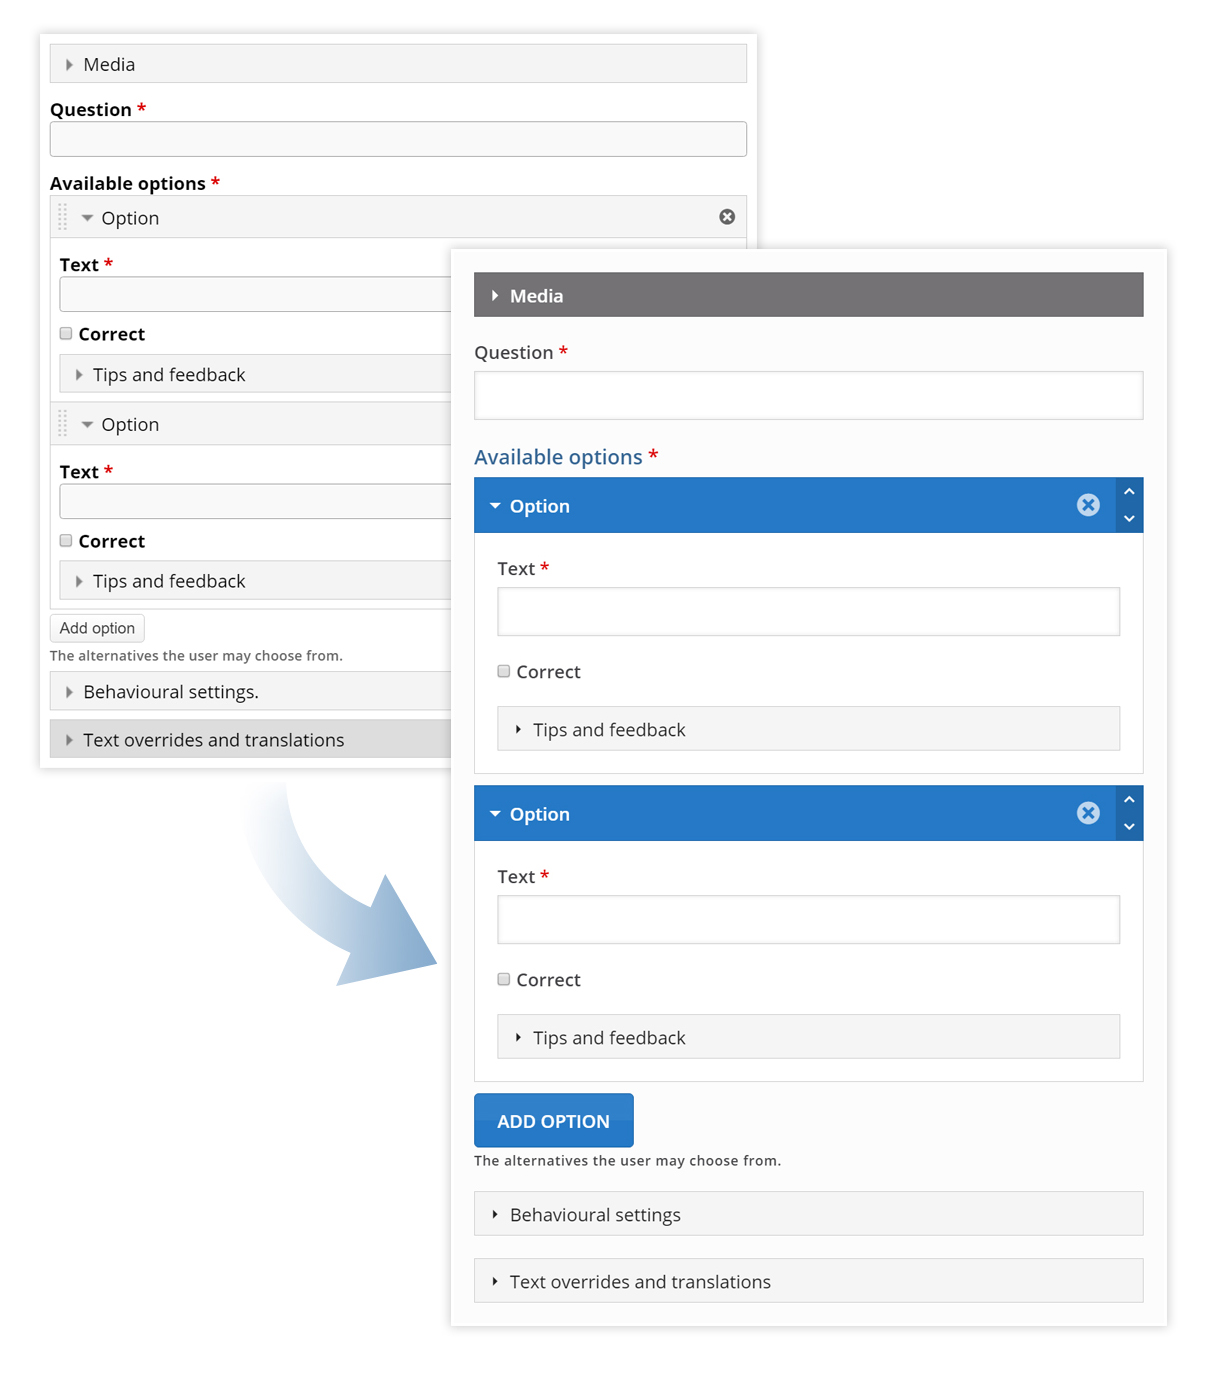Focus the Question field in new form
This screenshot has height=1374, width=1212.
click(x=808, y=396)
